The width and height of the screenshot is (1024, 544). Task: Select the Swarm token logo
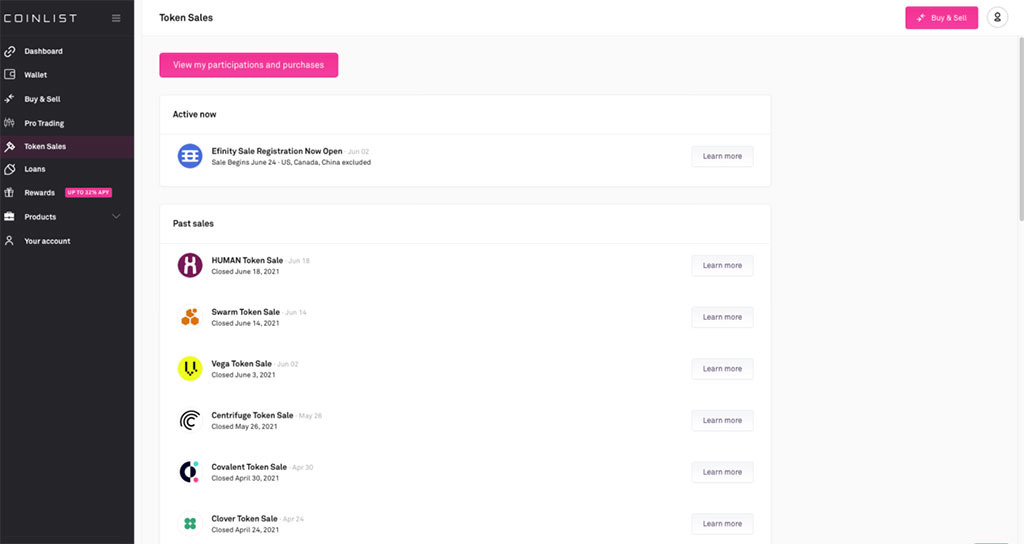coord(190,317)
